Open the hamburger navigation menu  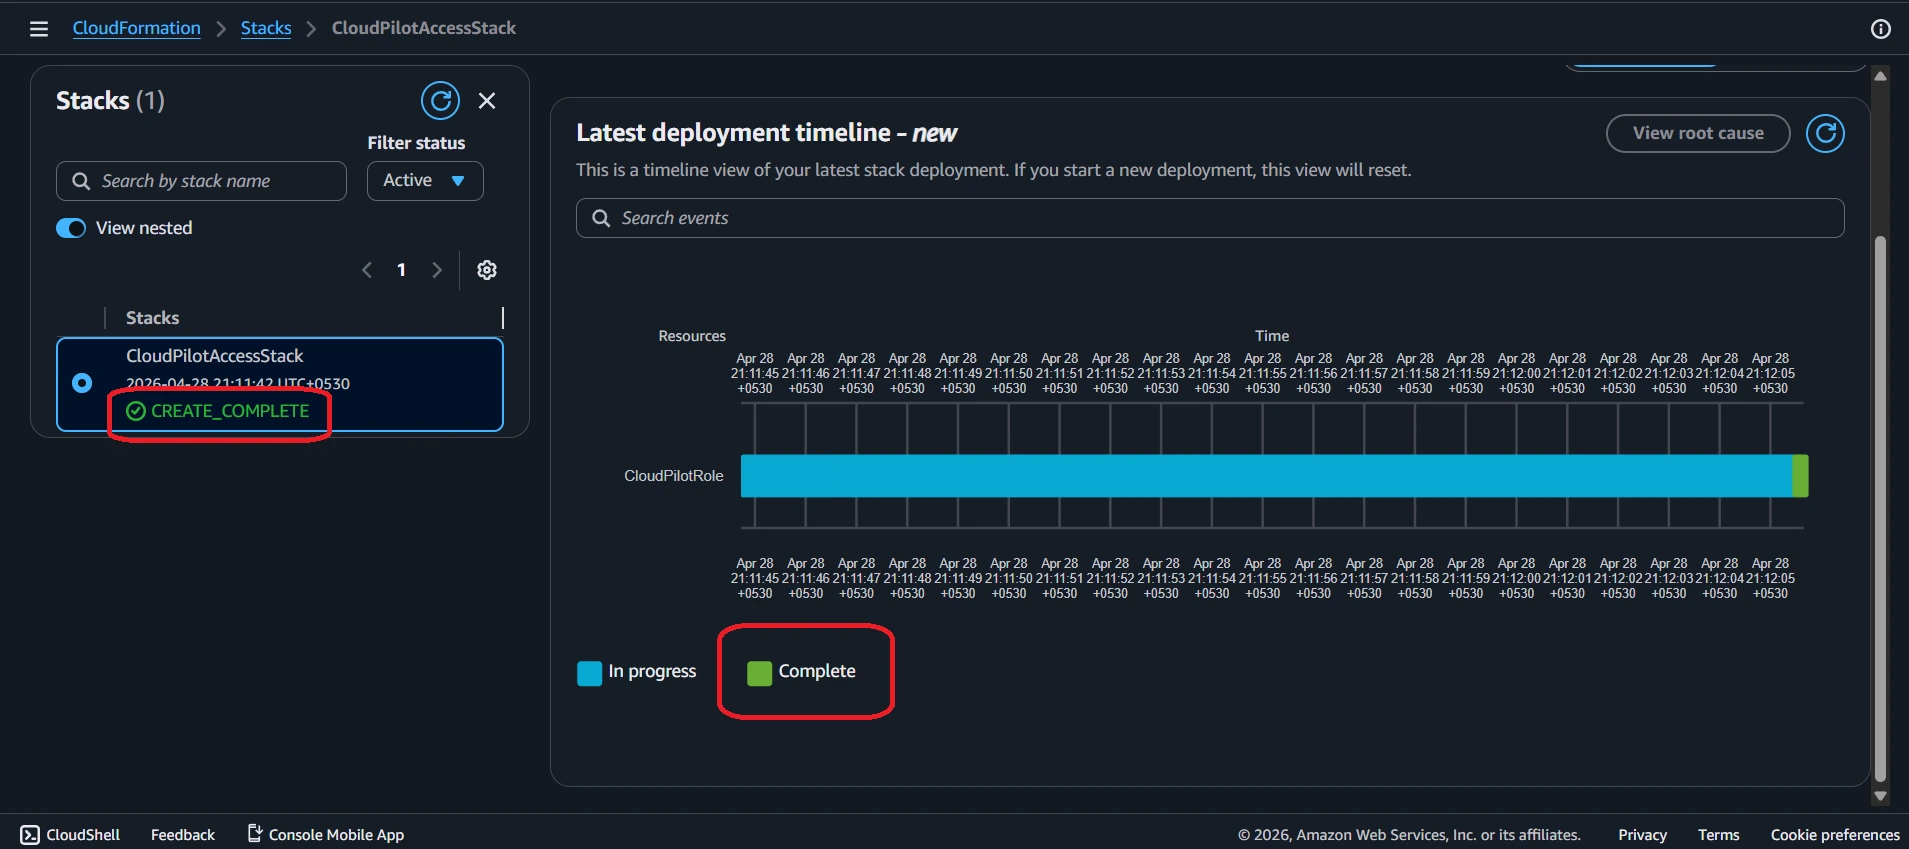[x=39, y=29]
